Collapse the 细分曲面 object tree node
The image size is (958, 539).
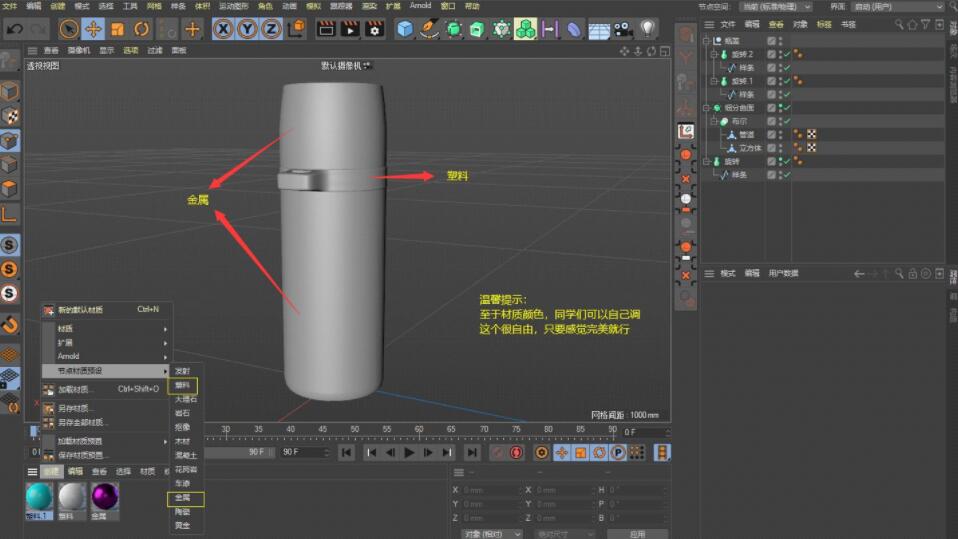click(706, 108)
